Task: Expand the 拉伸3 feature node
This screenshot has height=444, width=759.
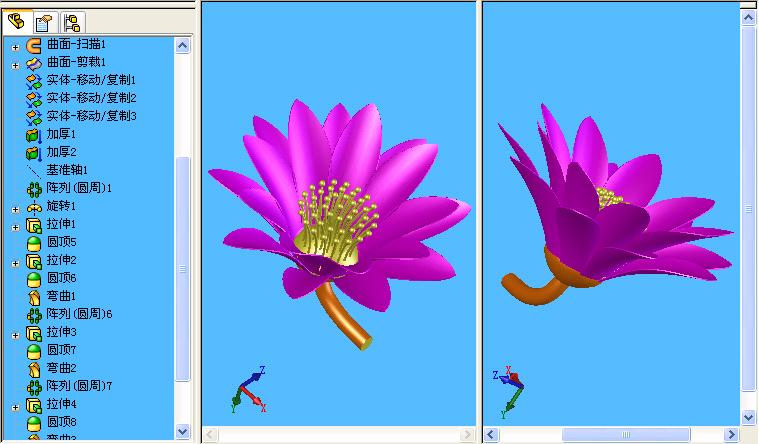Action: (x=15, y=335)
